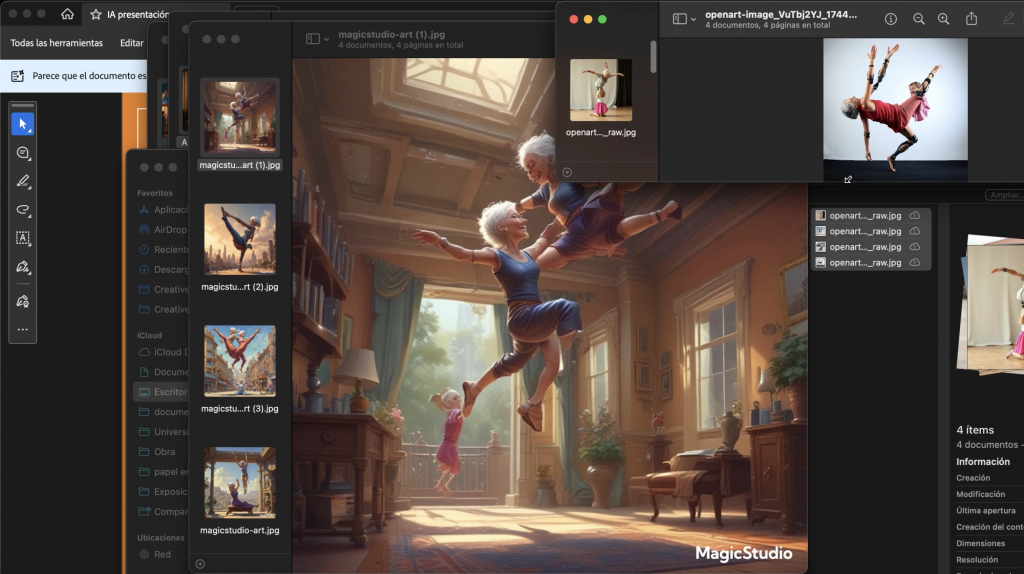Activate the text box tool

pos(22,238)
